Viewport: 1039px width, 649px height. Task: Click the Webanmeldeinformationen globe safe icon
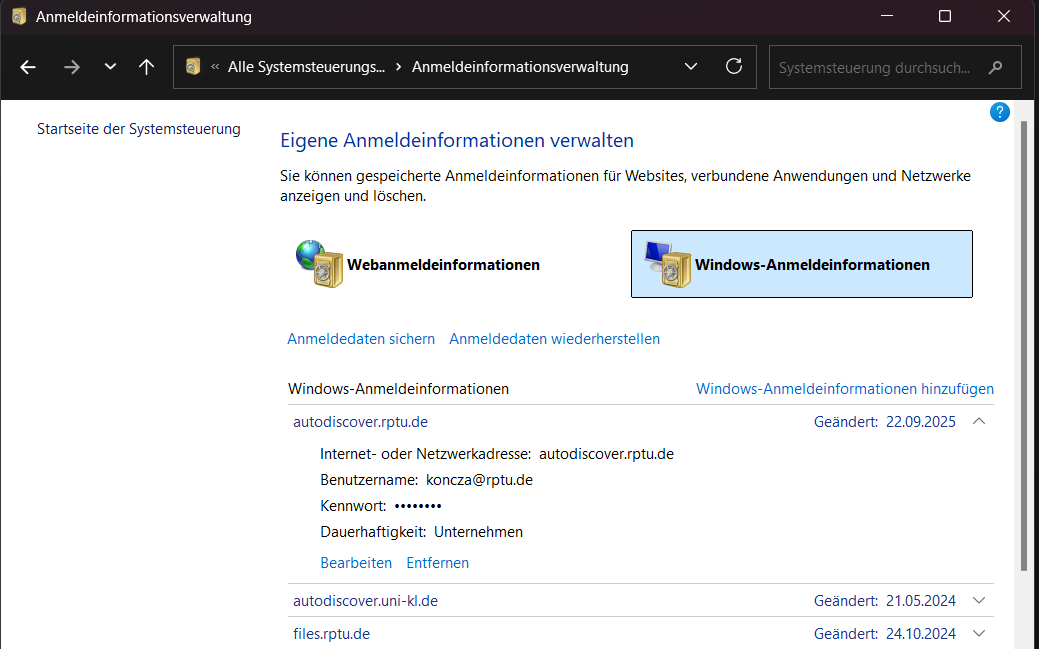tap(319, 264)
